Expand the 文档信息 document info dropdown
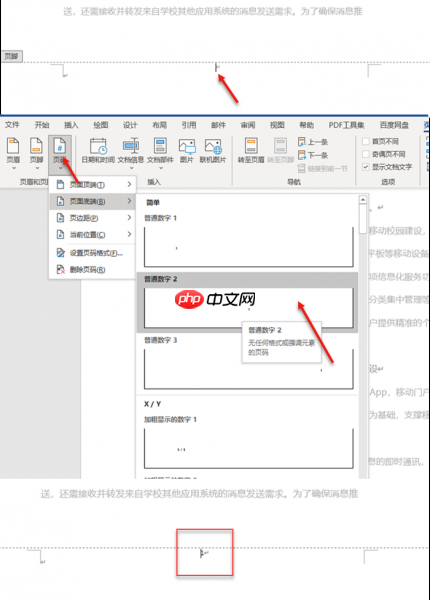Viewport: 430px width, 600px height. pos(131,168)
